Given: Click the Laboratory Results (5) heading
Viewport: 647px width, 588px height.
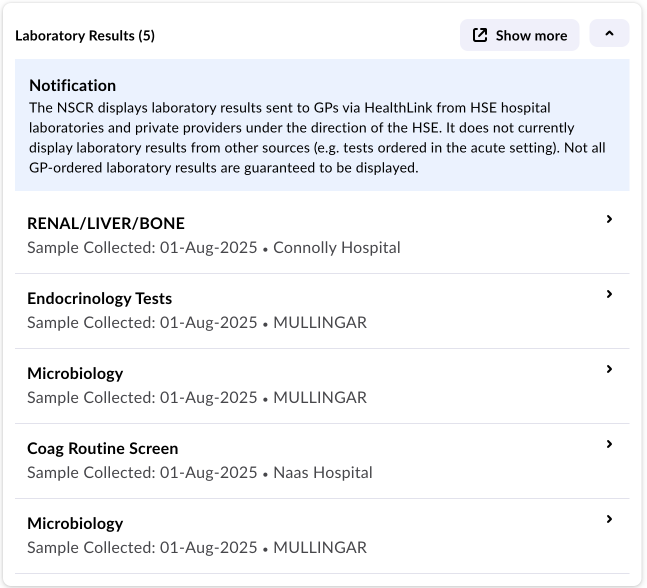Looking at the screenshot, I should pos(85,36).
